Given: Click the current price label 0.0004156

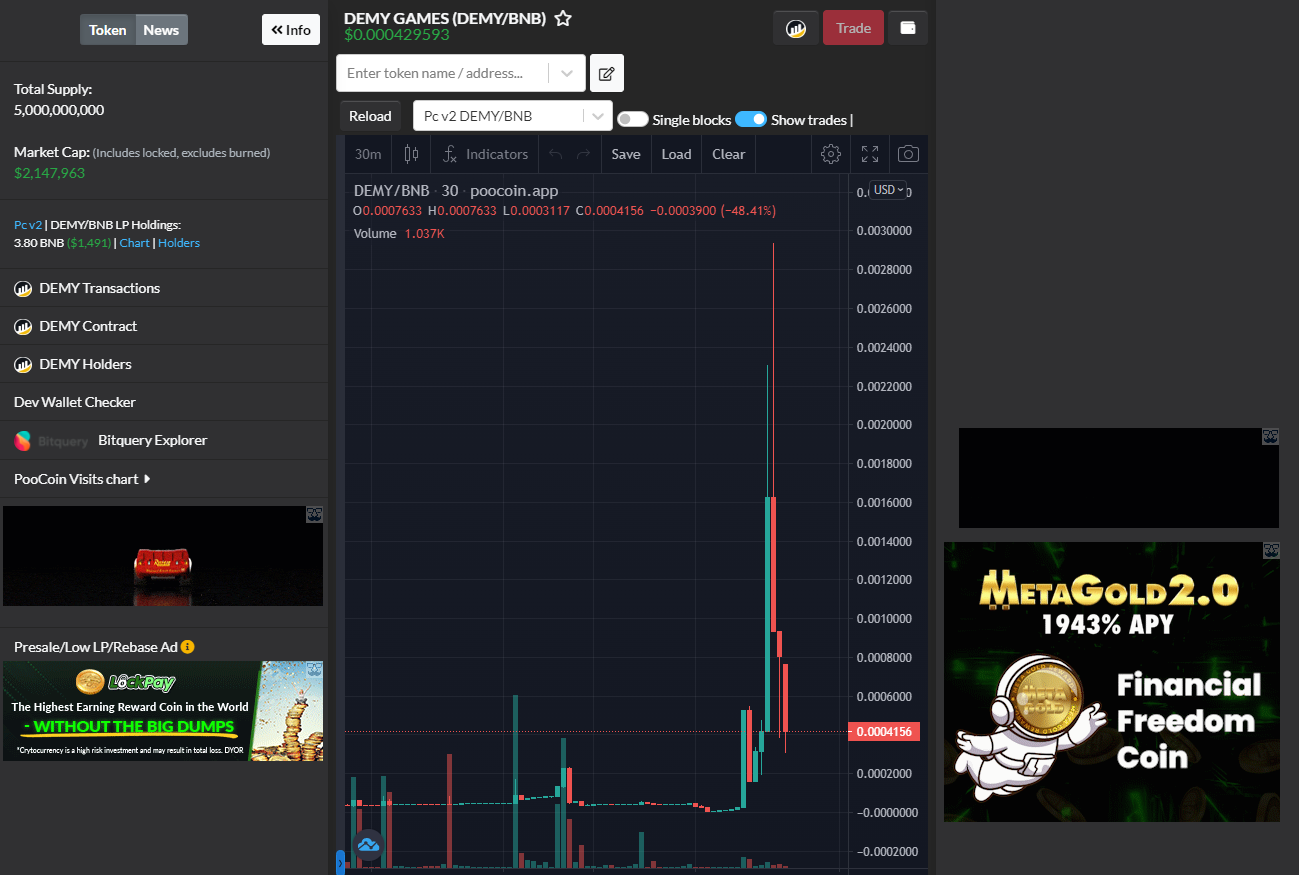Looking at the screenshot, I should point(884,732).
